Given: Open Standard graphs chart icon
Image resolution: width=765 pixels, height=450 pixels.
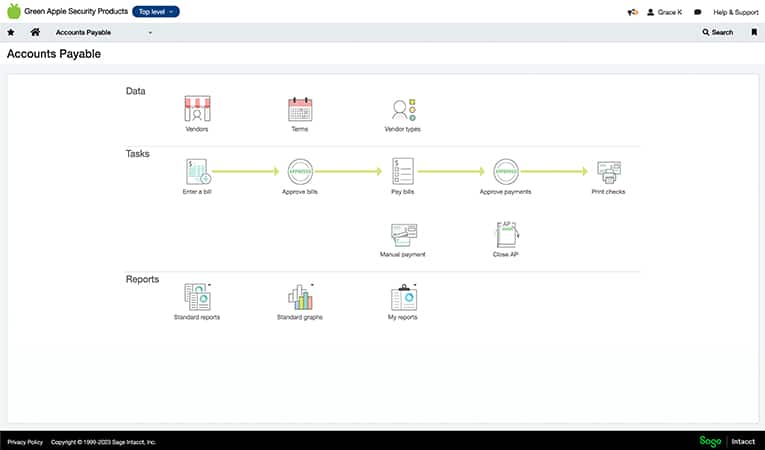Looking at the screenshot, I should tap(301, 297).
